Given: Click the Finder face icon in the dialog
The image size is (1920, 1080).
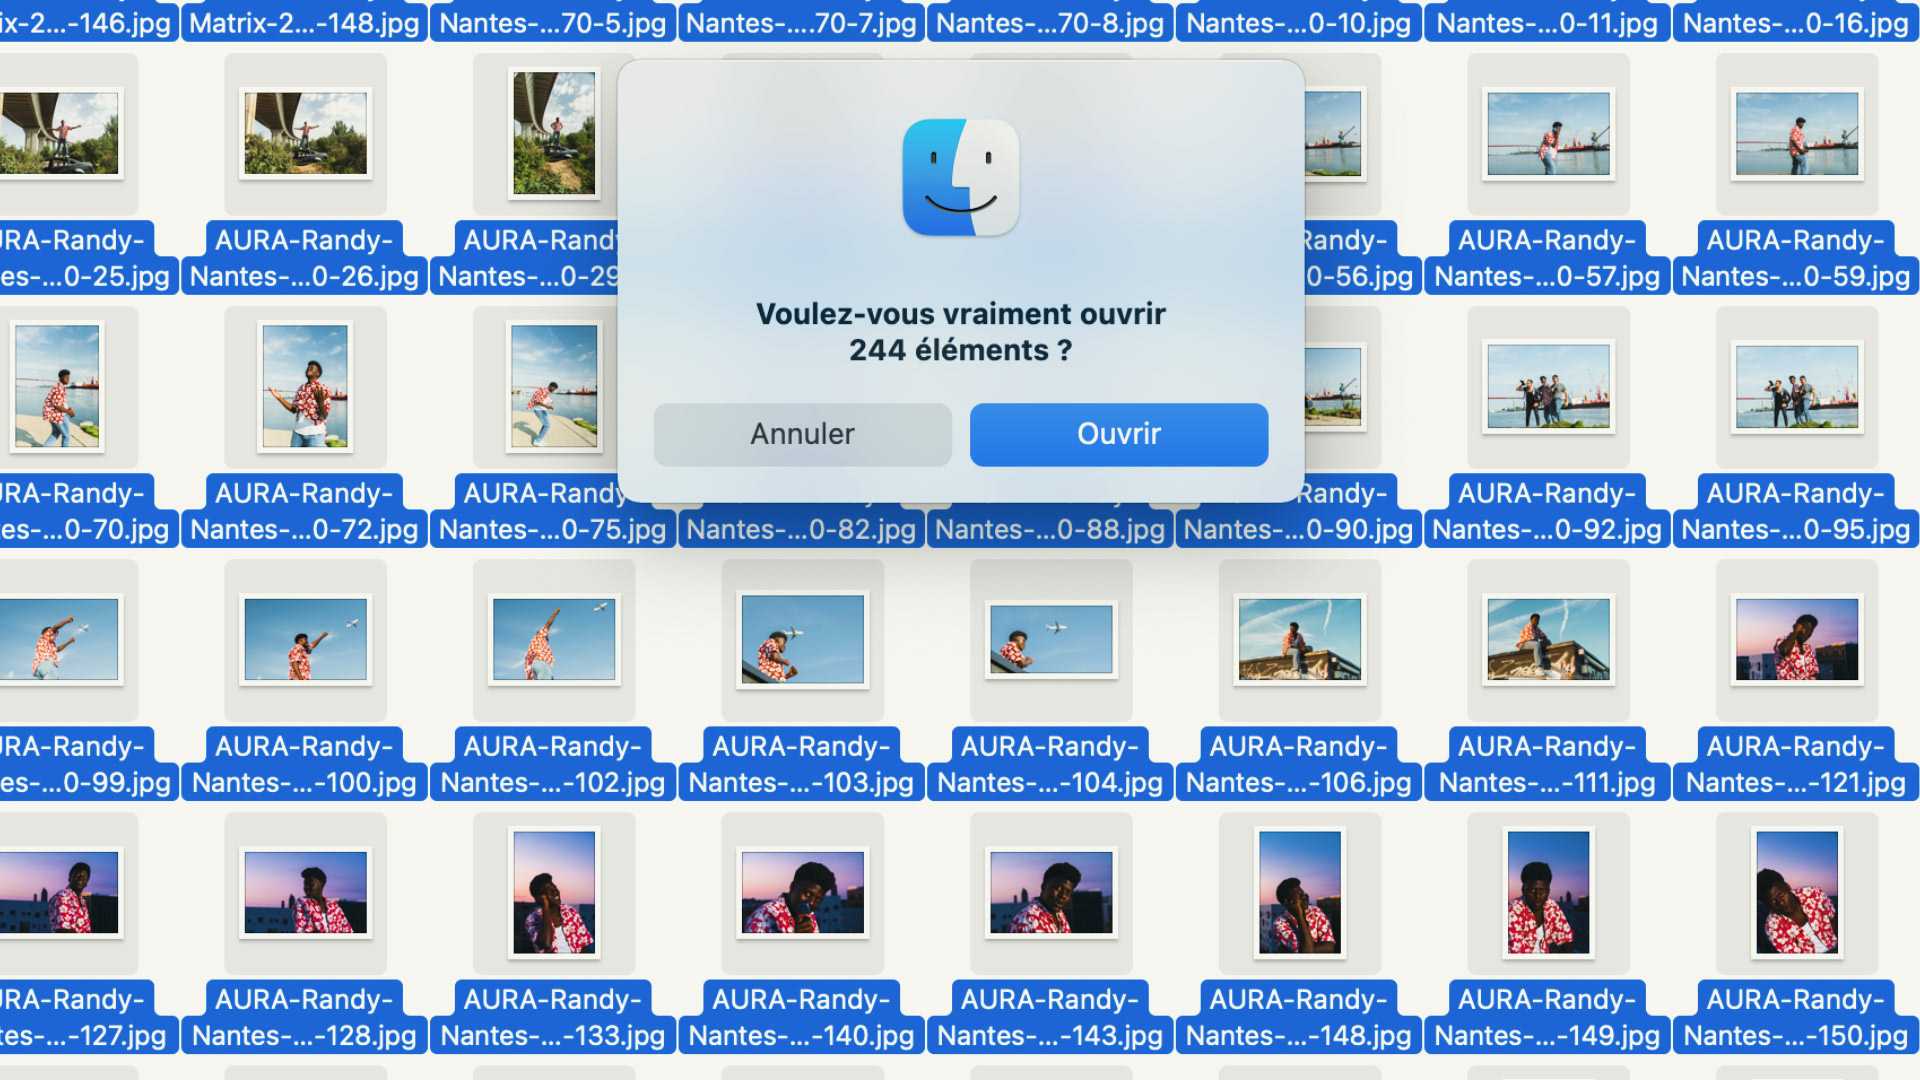Looking at the screenshot, I should (x=961, y=177).
